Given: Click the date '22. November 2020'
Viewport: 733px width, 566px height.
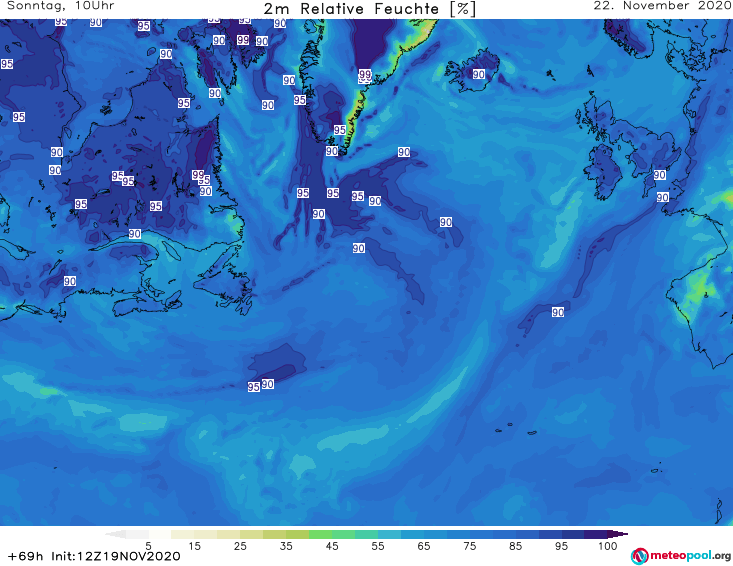Looking at the screenshot, I should pyautogui.click(x=662, y=6).
